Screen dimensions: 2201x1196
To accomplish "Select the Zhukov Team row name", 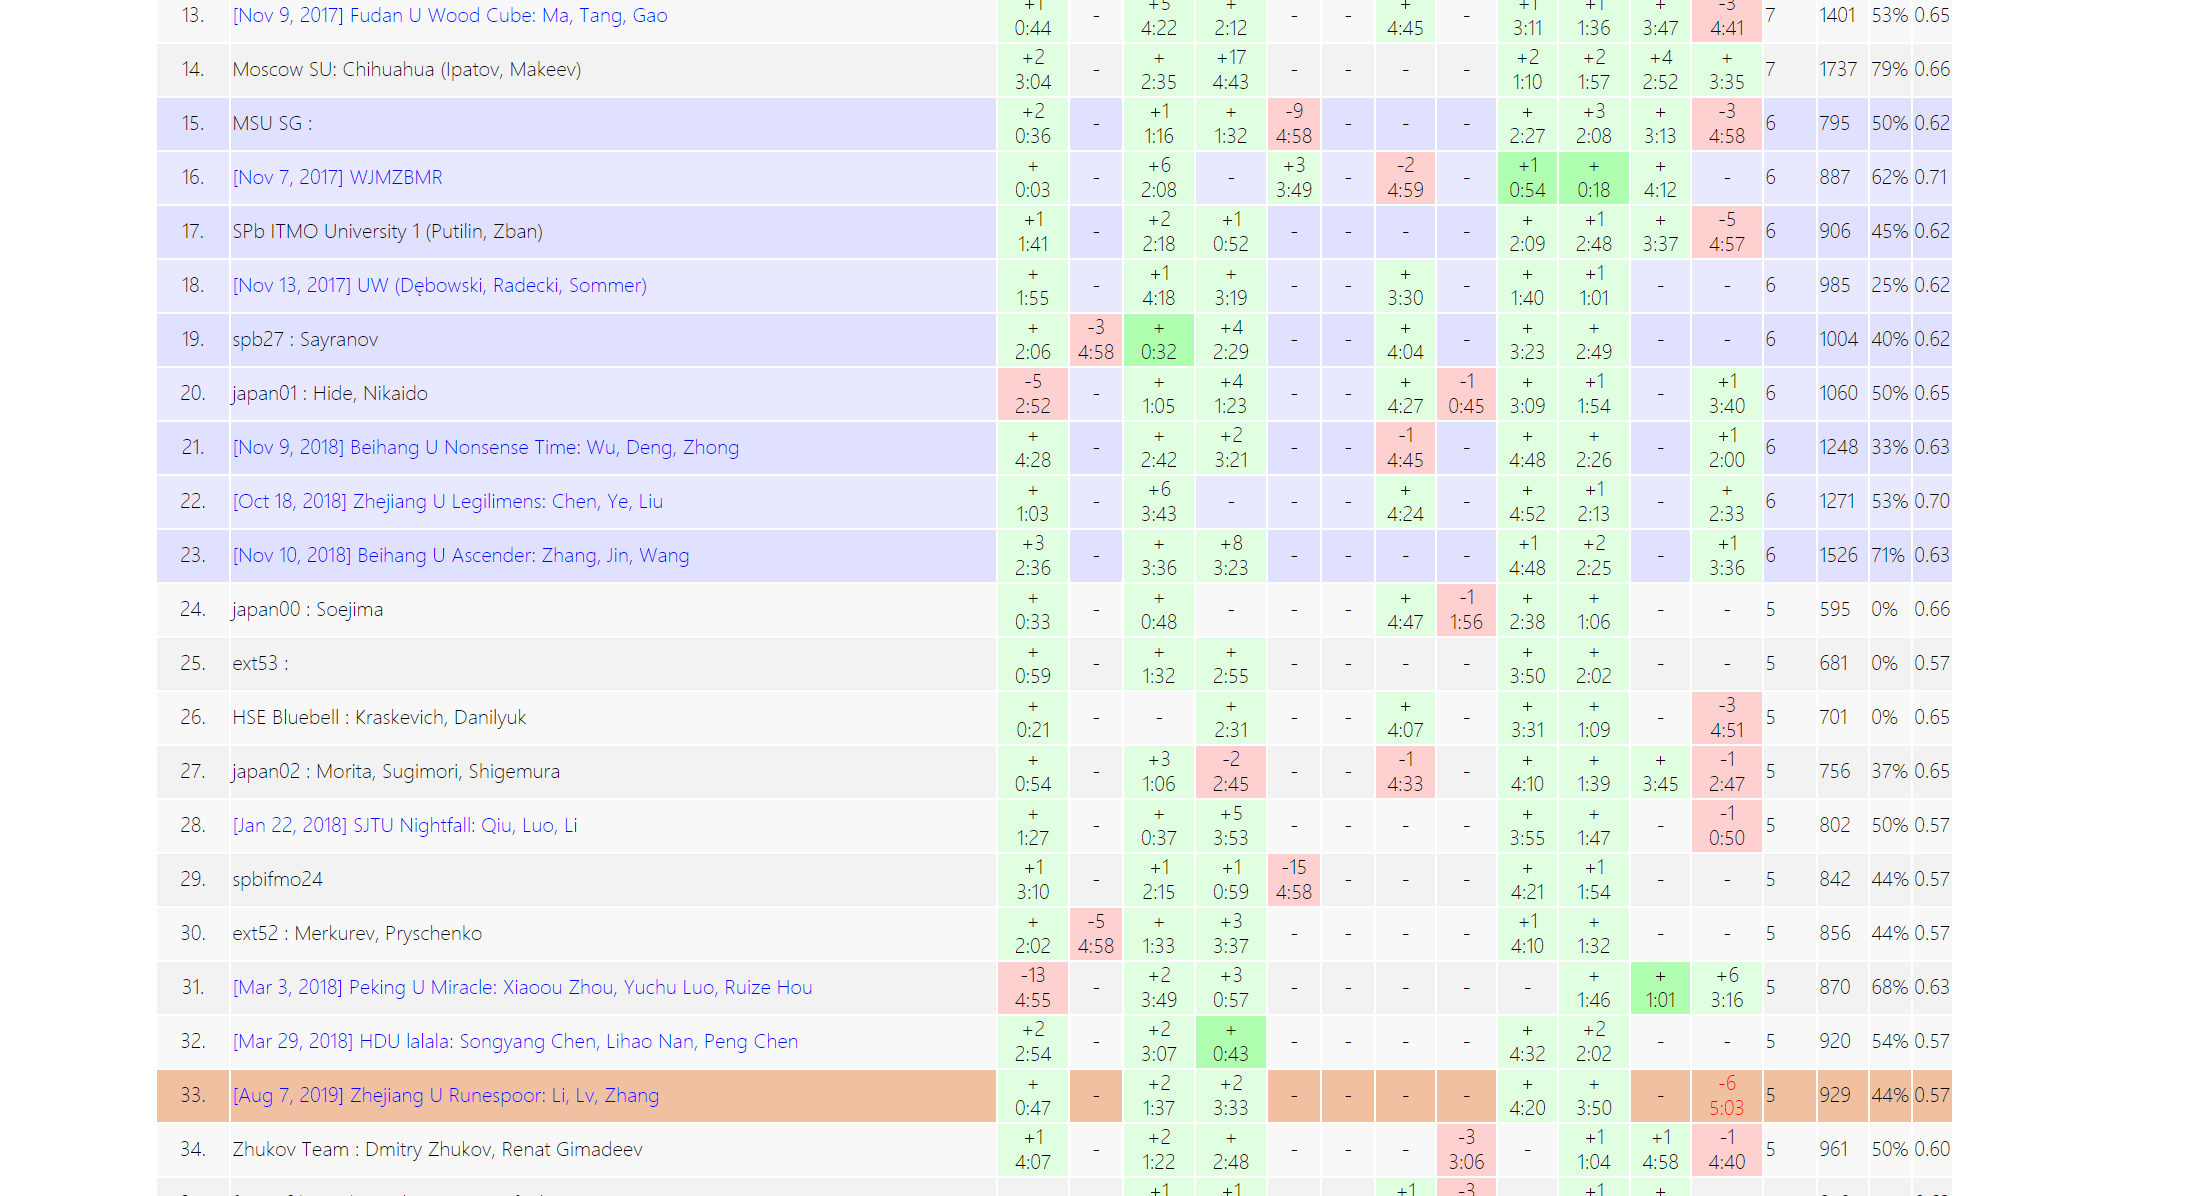I will point(437,1150).
